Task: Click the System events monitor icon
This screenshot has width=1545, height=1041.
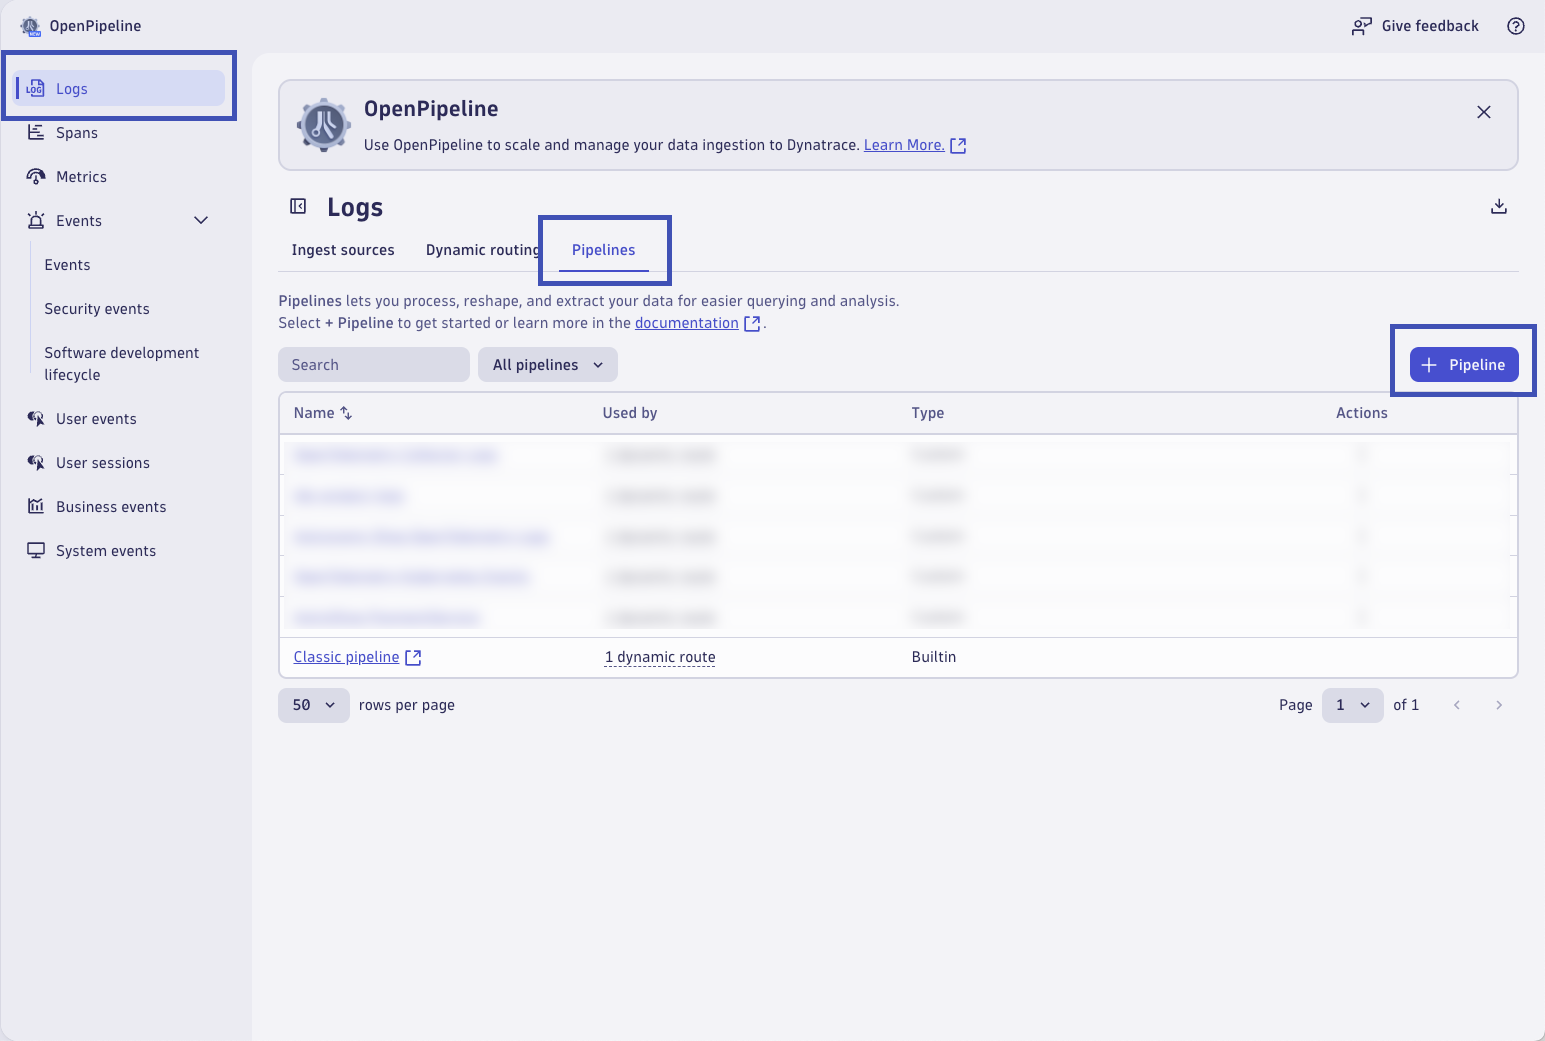Action: coord(36,550)
